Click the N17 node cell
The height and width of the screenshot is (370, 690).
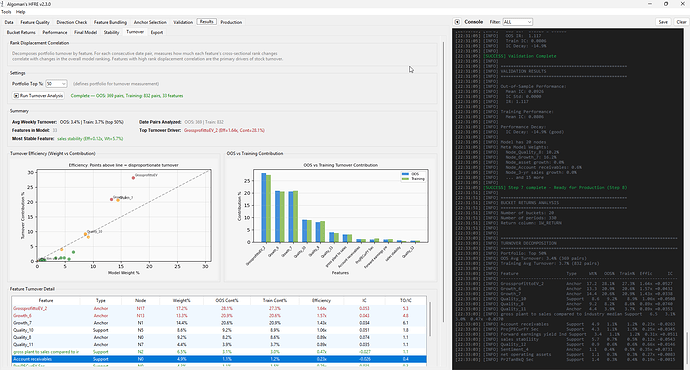[140, 308]
